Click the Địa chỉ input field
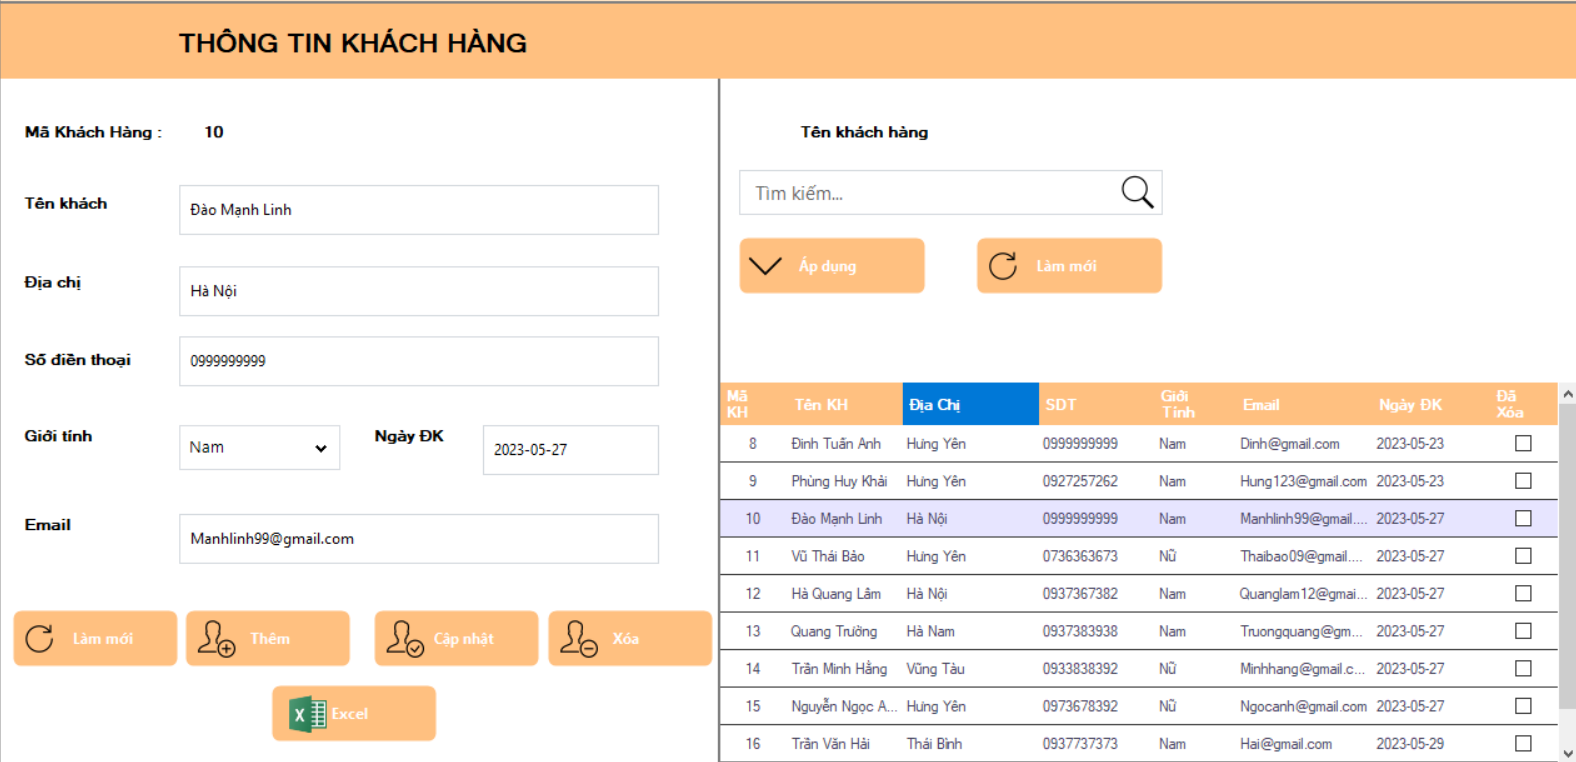This screenshot has height=762, width=1576. point(418,291)
